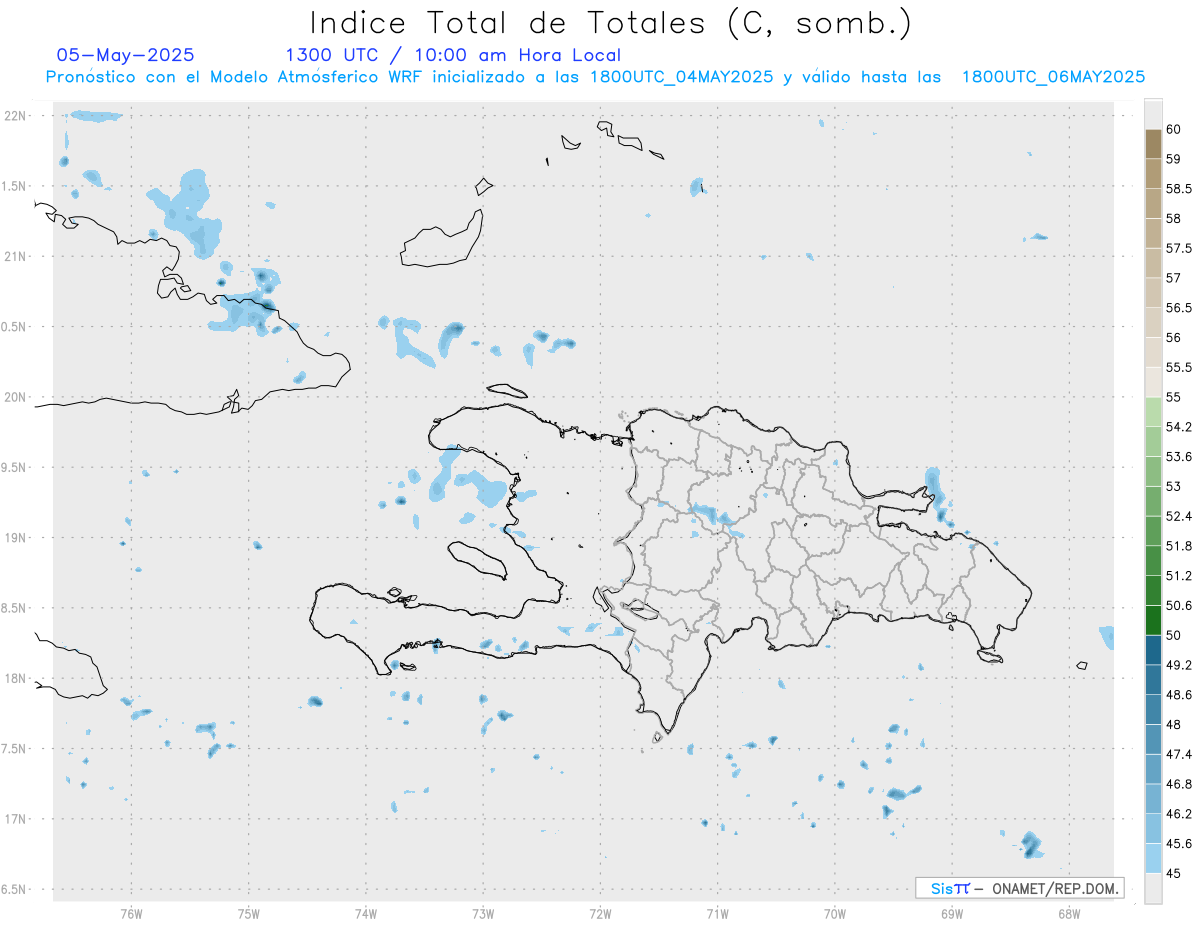Screen dimensions: 1200x927
Task: Click the "17N" latitude axis label
Action: pos(15,819)
